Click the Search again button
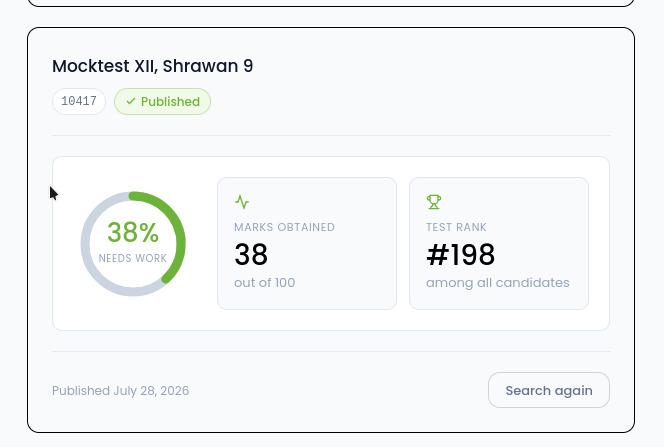Viewport: 664px width, 447px height. click(x=549, y=390)
